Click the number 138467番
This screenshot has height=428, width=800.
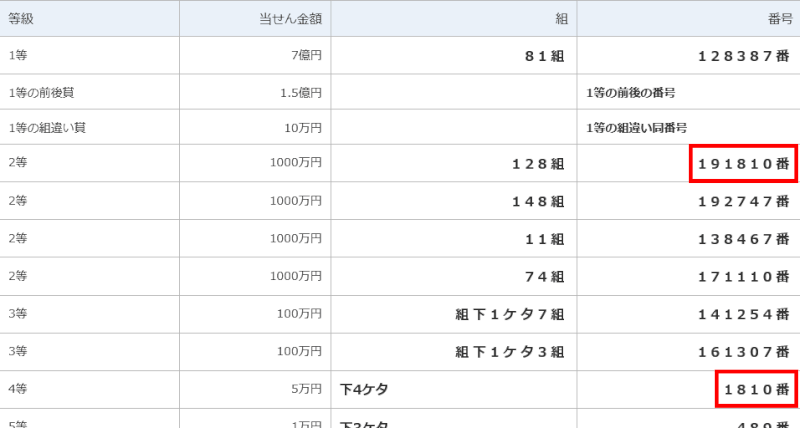[743, 239]
